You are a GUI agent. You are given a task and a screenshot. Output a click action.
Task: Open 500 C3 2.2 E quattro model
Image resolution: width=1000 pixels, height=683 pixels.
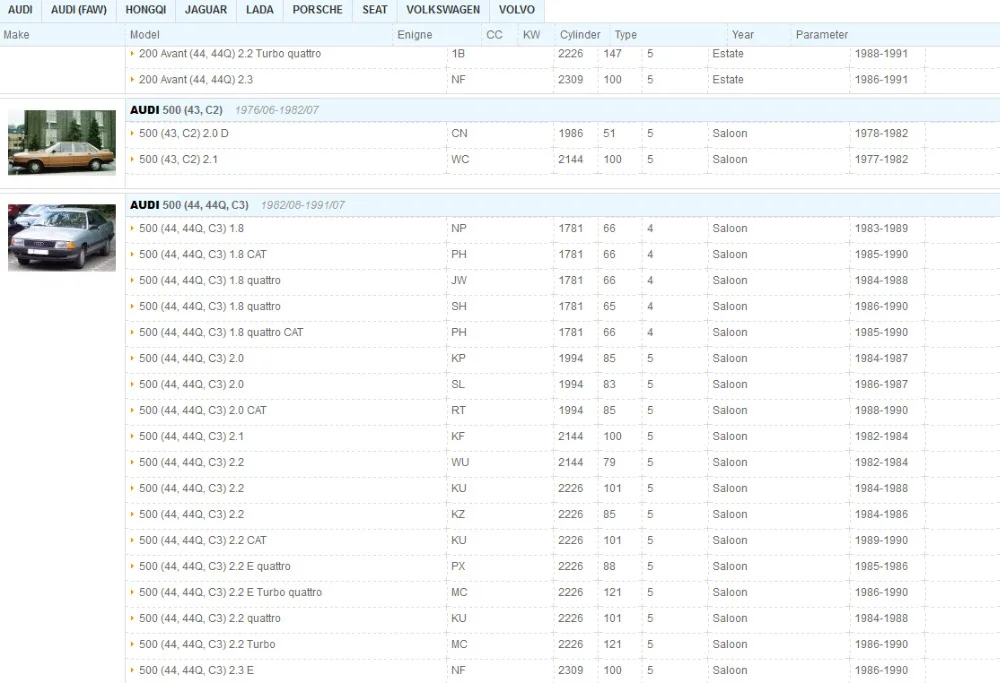[215, 566]
